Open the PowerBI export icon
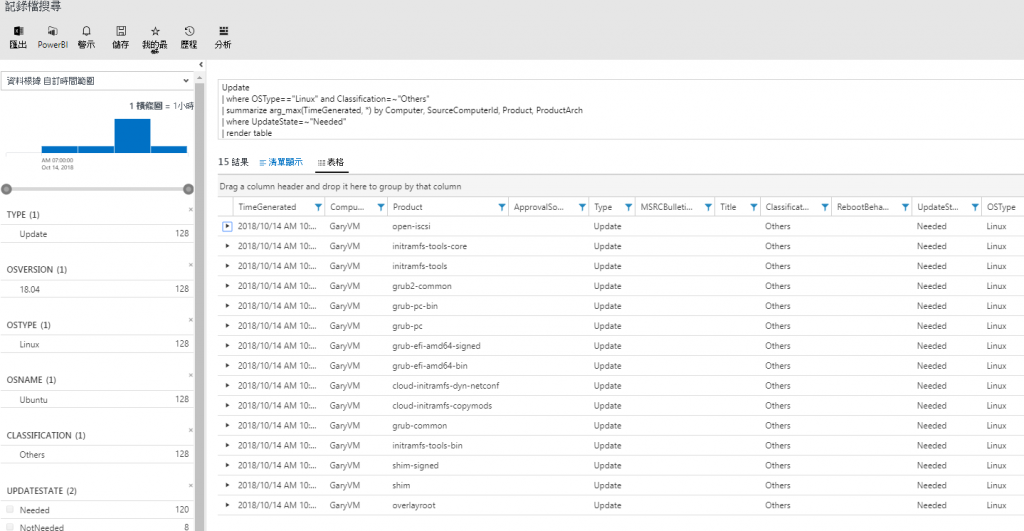Image resolution: width=1024 pixels, height=531 pixels. click(x=52, y=31)
